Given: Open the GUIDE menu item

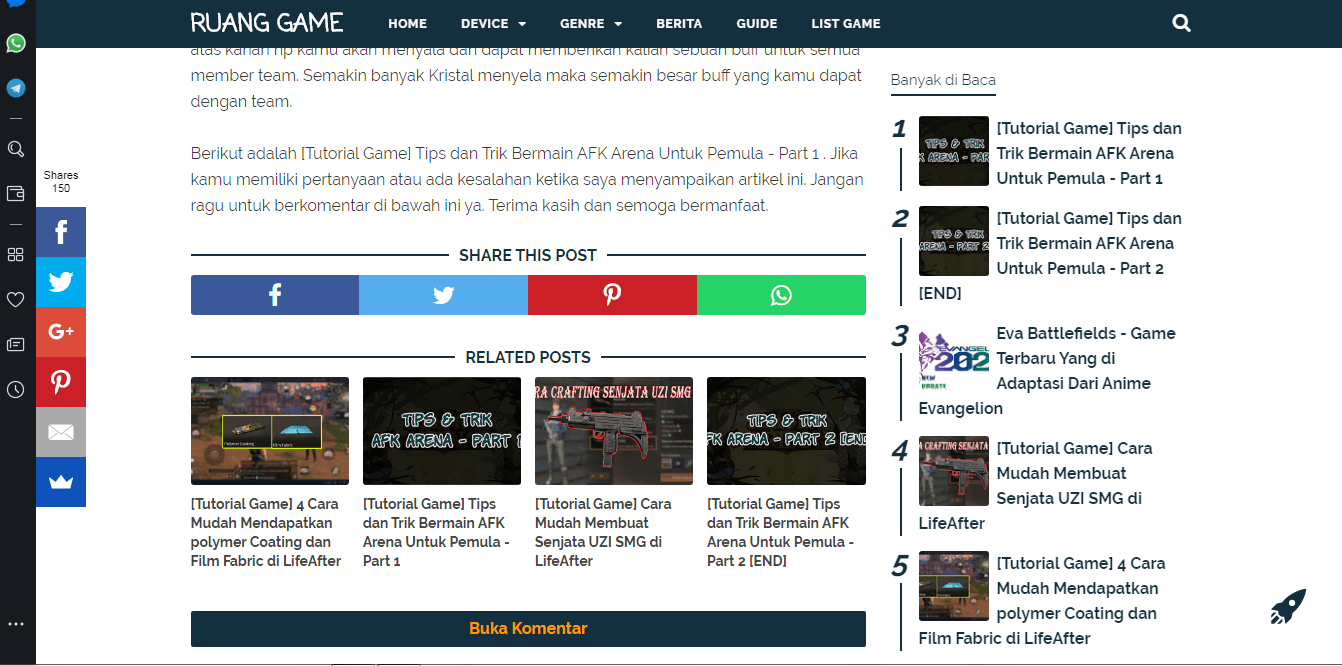Looking at the screenshot, I should [x=757, y=23].
